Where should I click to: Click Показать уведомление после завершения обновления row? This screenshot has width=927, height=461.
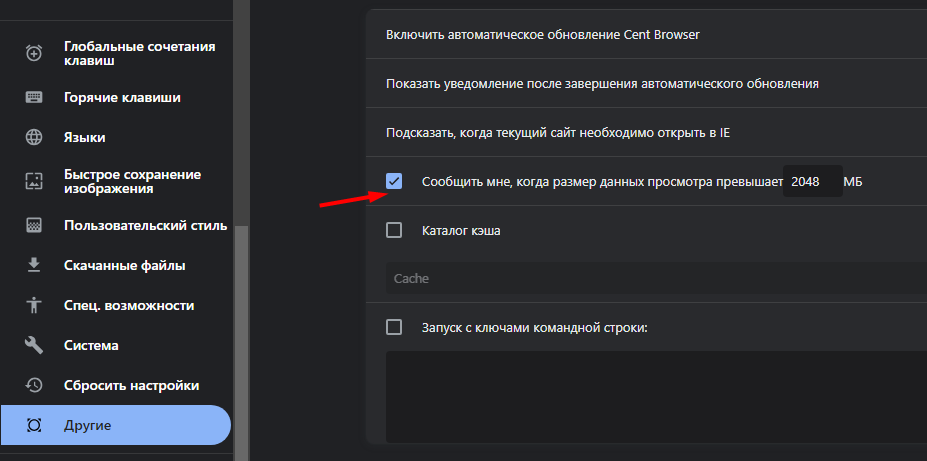tap(646, 83)
